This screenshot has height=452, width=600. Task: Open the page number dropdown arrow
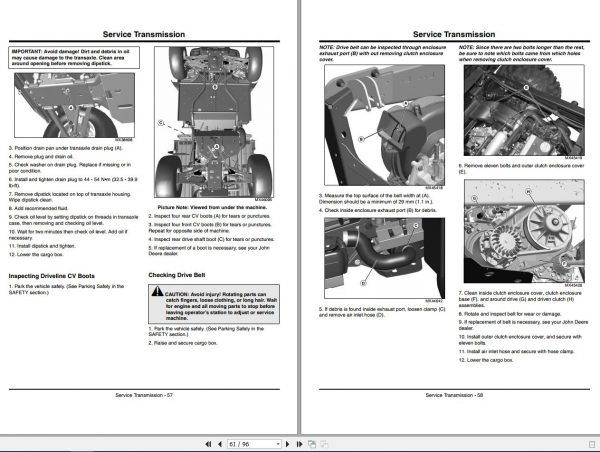click(x=278, y=444)
